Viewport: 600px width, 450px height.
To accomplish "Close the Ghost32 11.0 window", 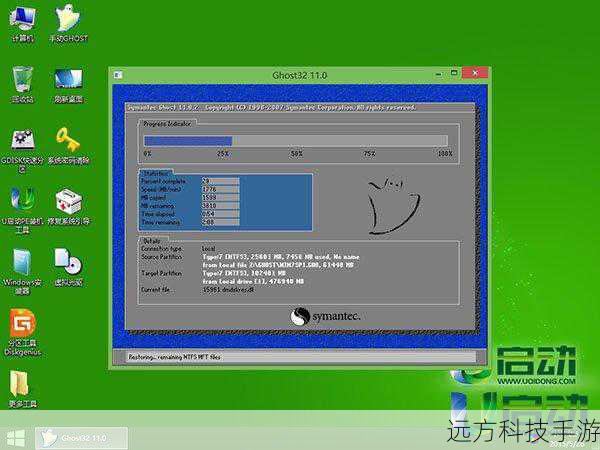I will pos(475,72).
